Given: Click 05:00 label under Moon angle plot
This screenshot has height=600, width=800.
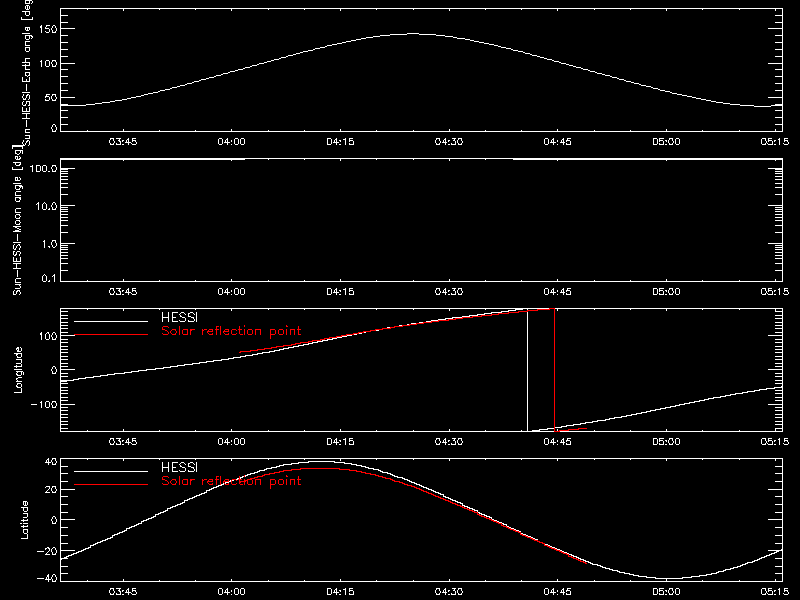Looking at the screenshot, I should pyautogui.click(x=666, y=292).
